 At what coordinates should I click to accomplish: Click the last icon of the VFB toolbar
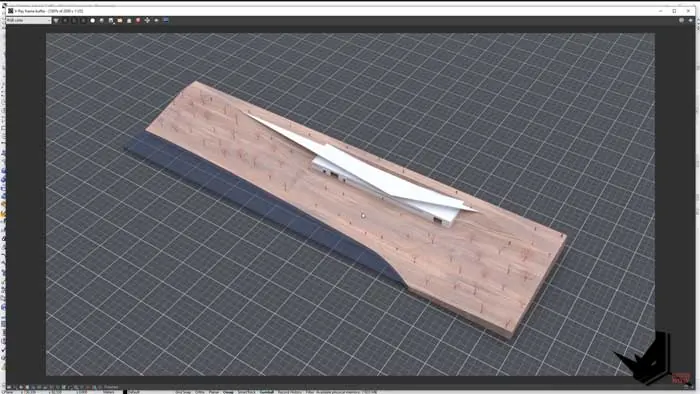tap(690, 20)
